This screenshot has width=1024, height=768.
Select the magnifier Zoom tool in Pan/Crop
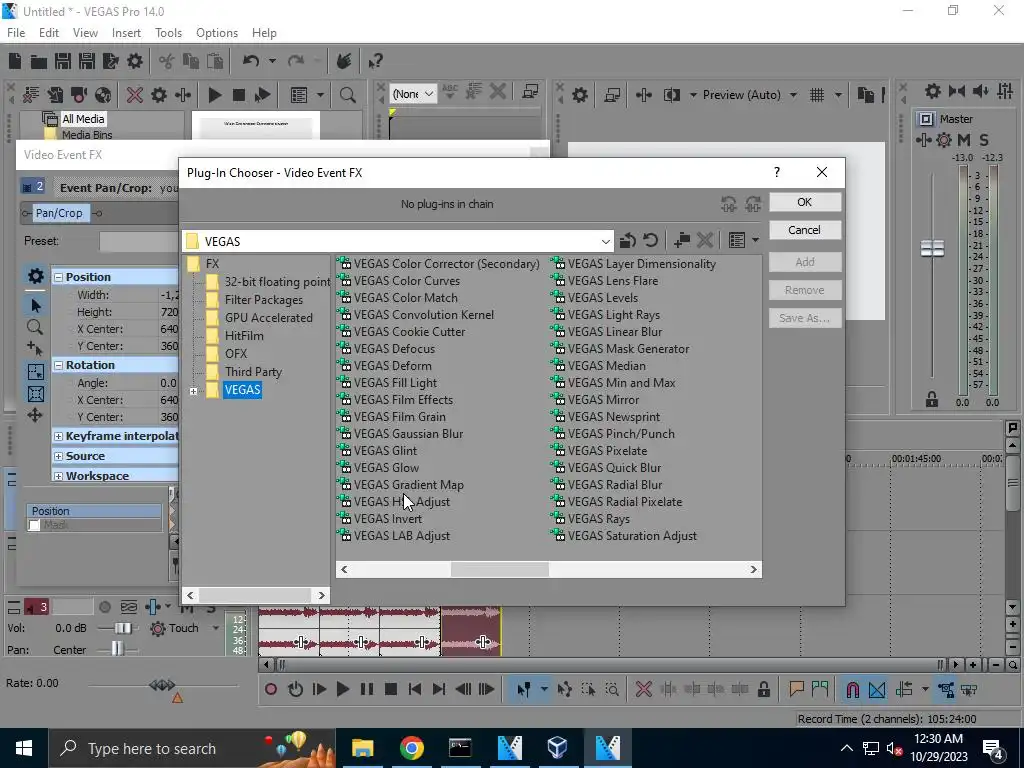coord(35,327)
